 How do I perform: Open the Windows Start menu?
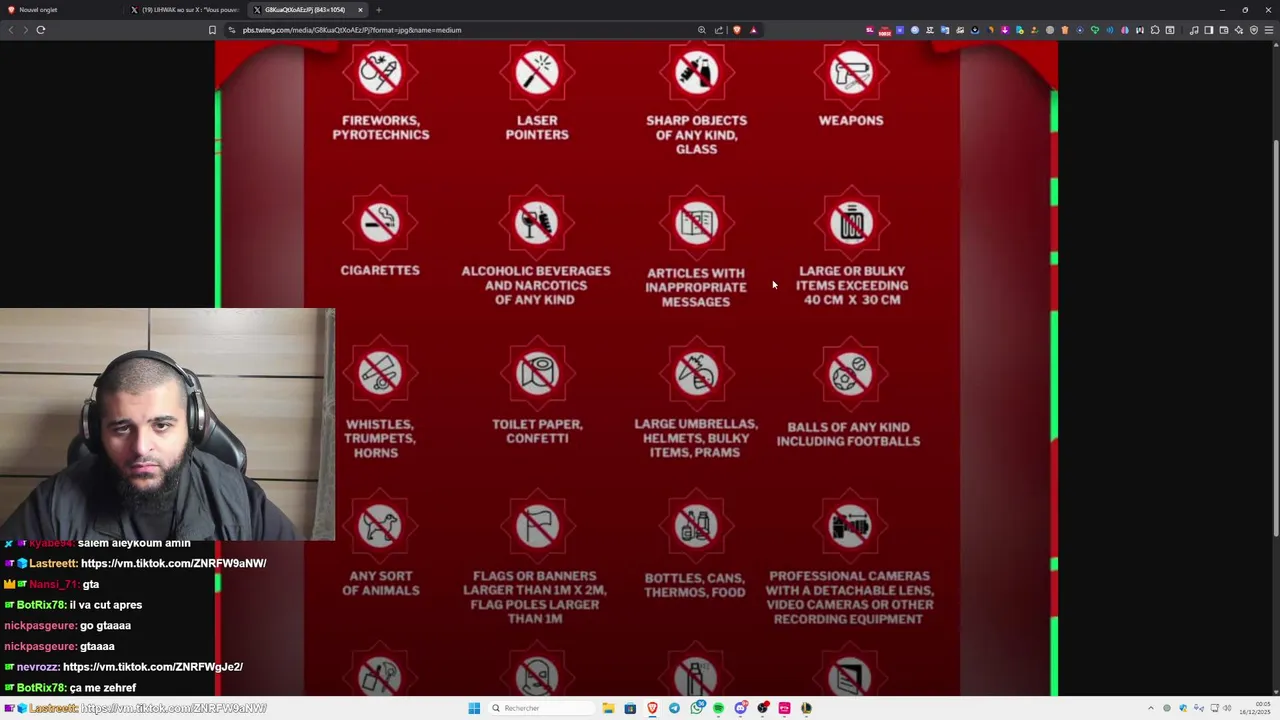(x=474, y=708)
